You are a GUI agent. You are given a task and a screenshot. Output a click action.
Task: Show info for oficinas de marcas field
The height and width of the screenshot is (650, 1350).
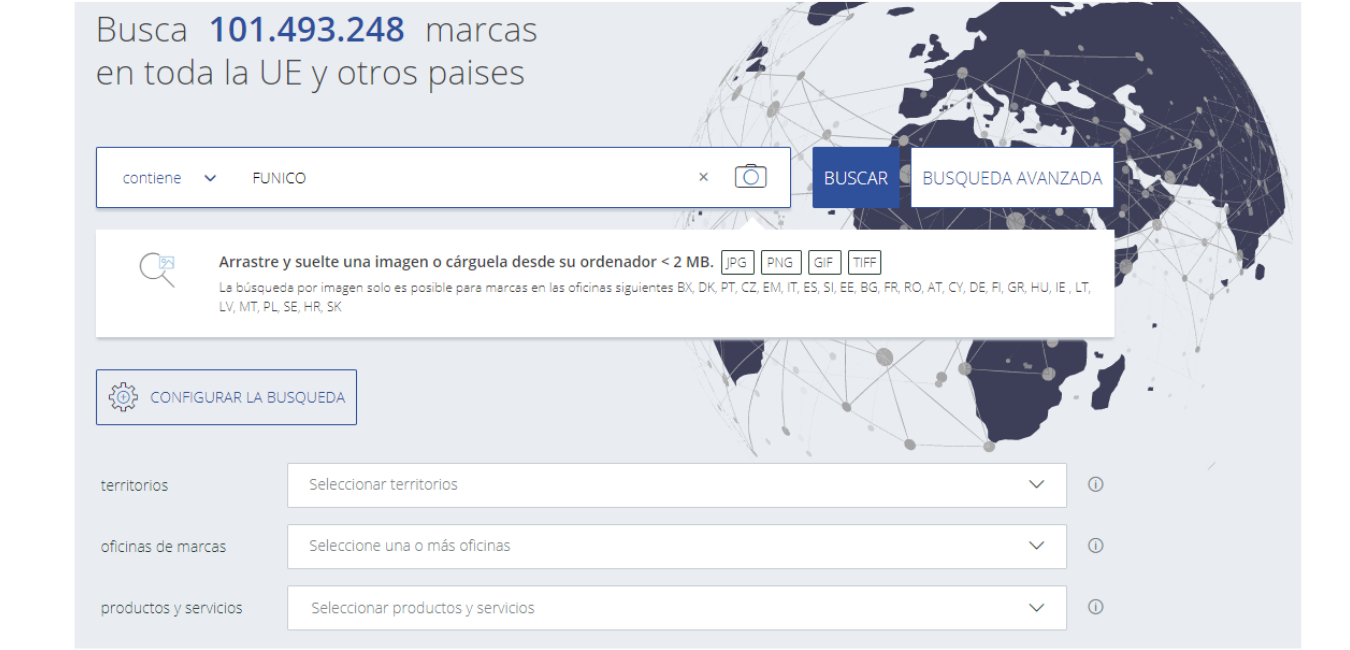(1095, 546)
